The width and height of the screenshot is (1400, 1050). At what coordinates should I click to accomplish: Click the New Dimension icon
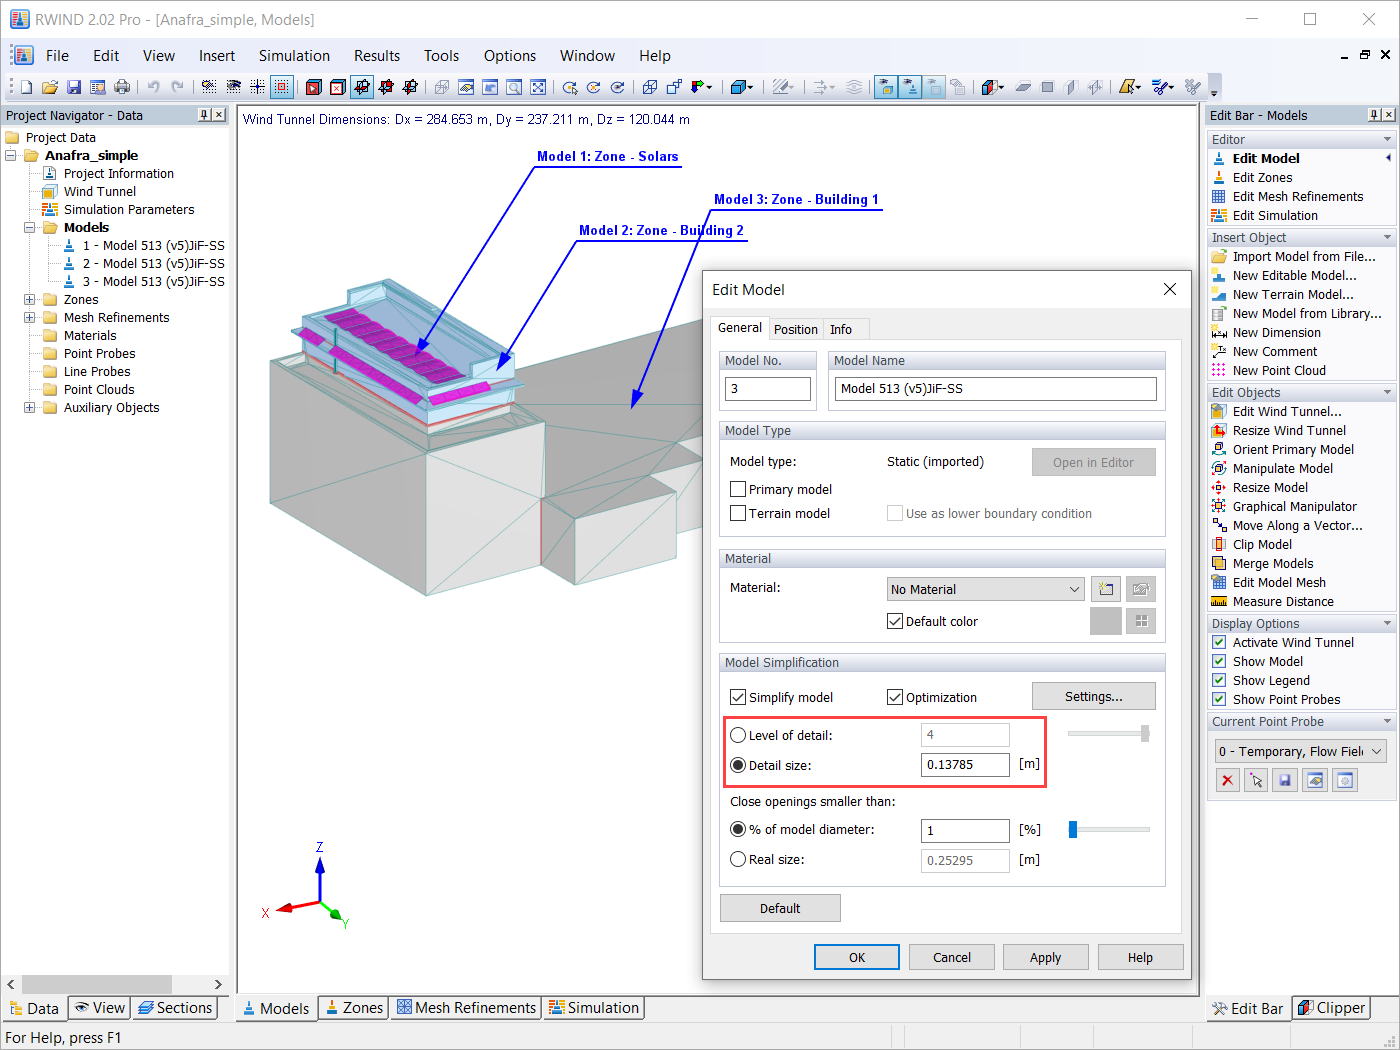[1219, 333]
